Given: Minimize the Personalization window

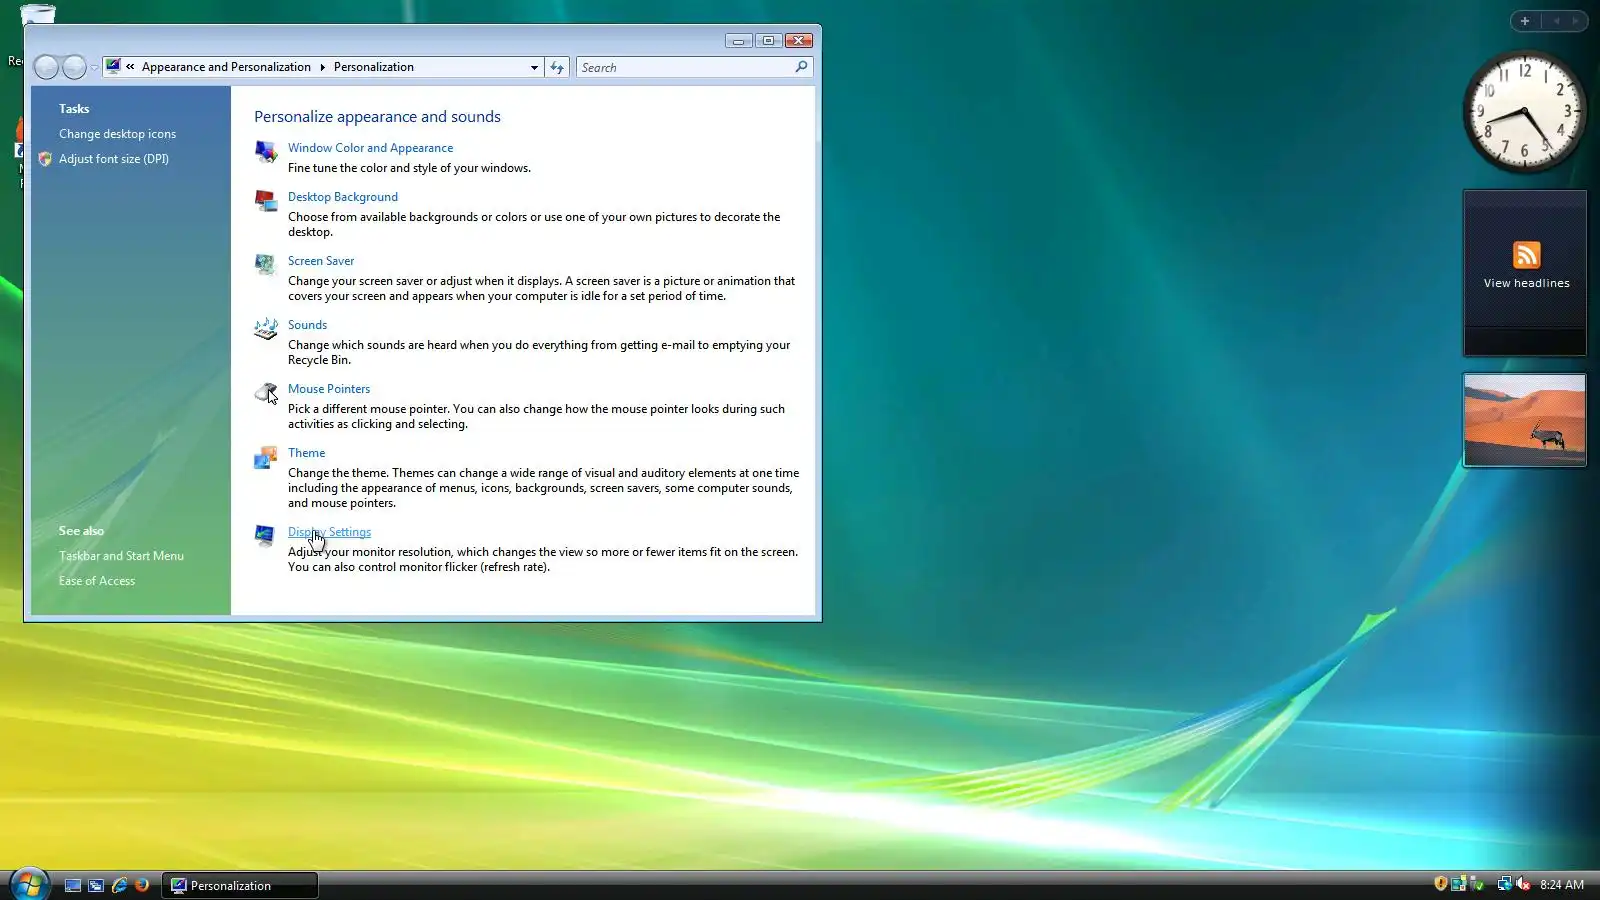Looking at the screenshot, I should (739, 41).
